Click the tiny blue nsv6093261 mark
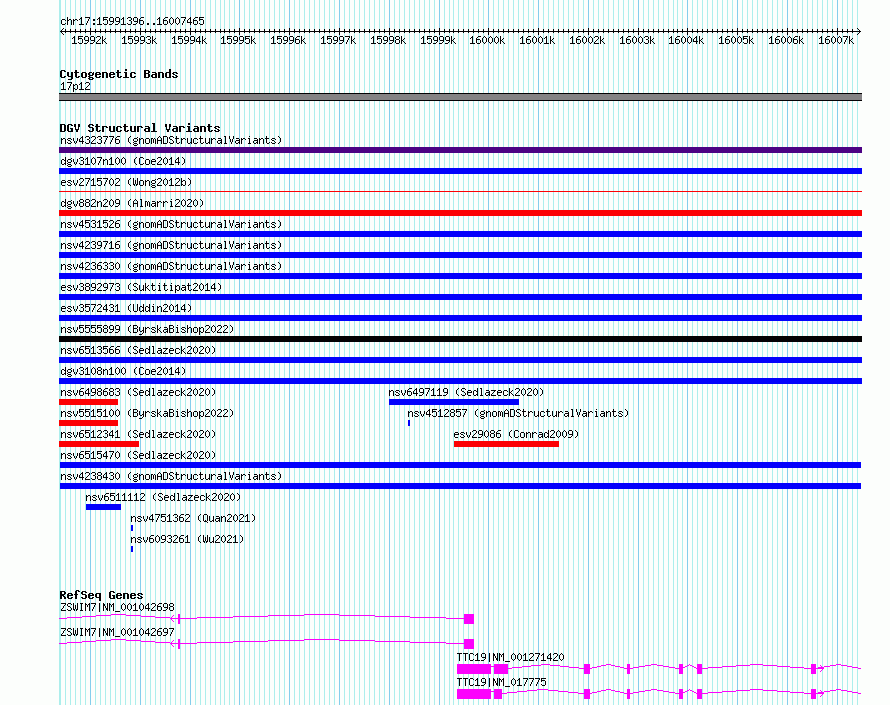 (x=132, y=549)
